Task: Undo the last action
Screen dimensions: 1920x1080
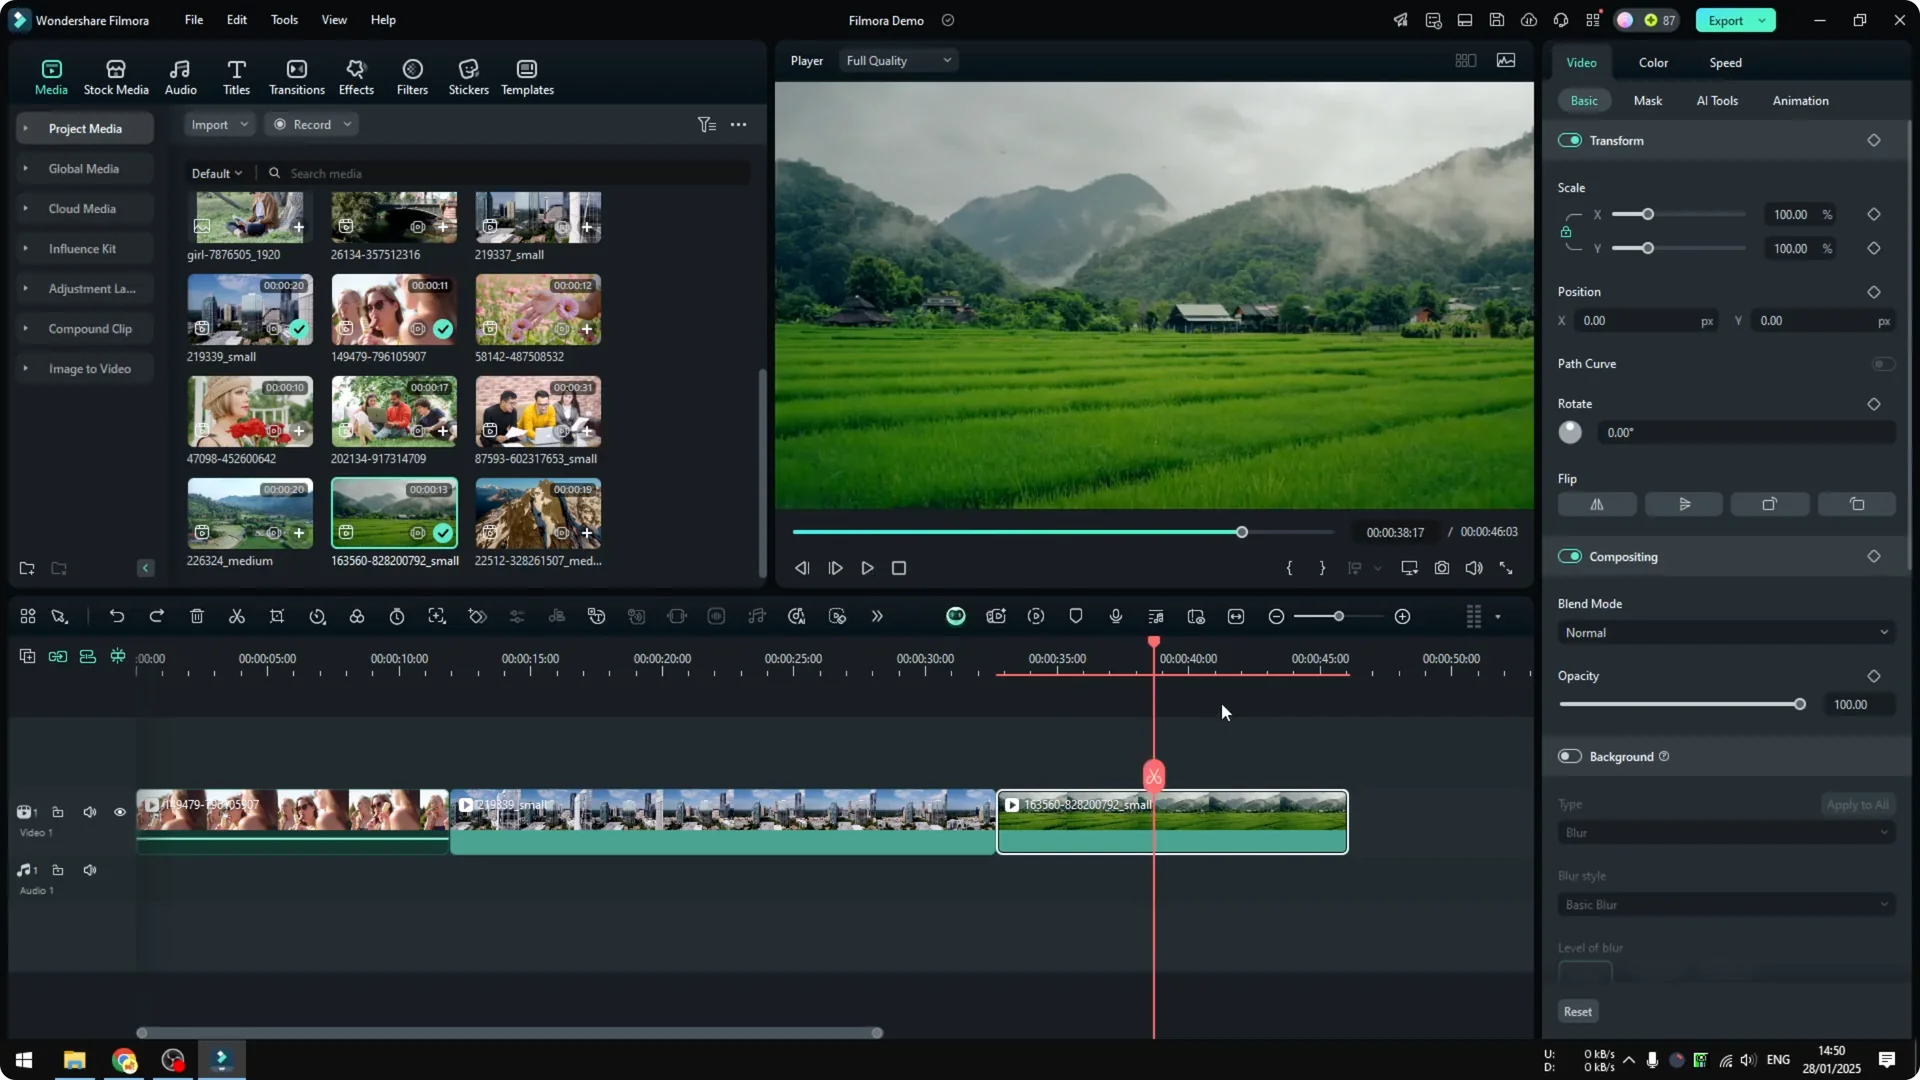Action: click(117, 616)
